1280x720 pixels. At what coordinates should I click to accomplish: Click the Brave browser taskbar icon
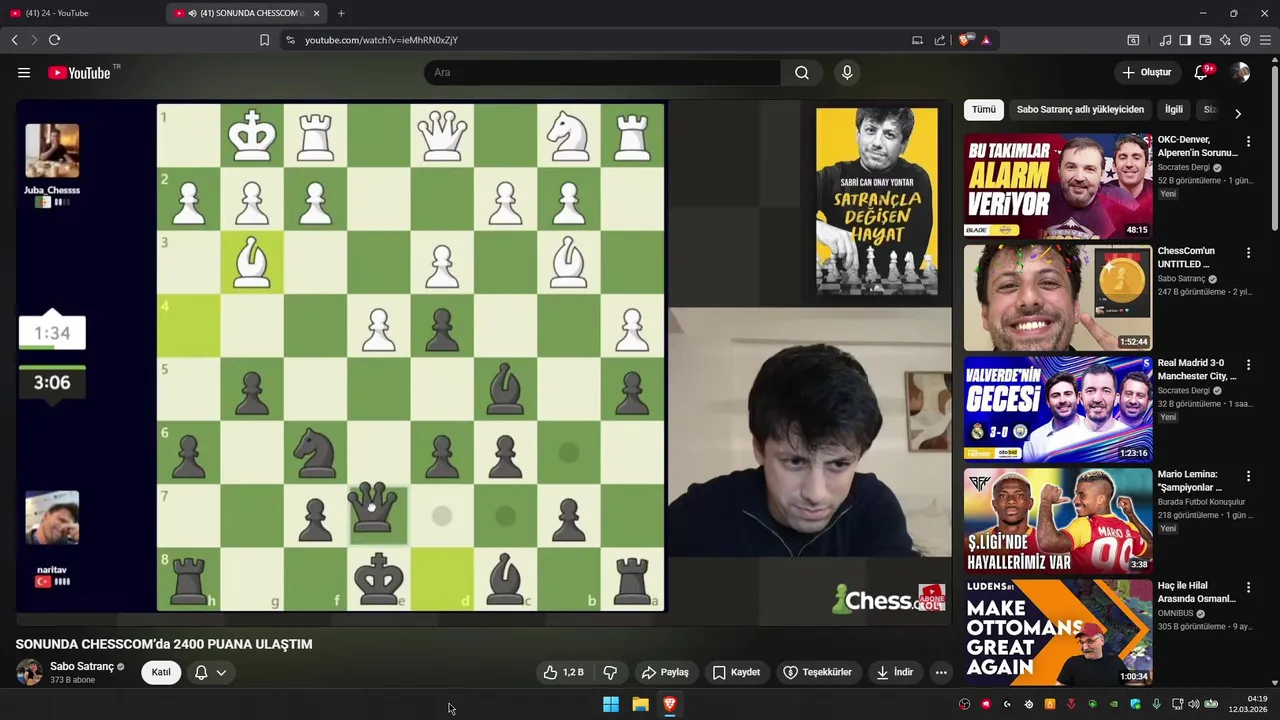(670, 704)
